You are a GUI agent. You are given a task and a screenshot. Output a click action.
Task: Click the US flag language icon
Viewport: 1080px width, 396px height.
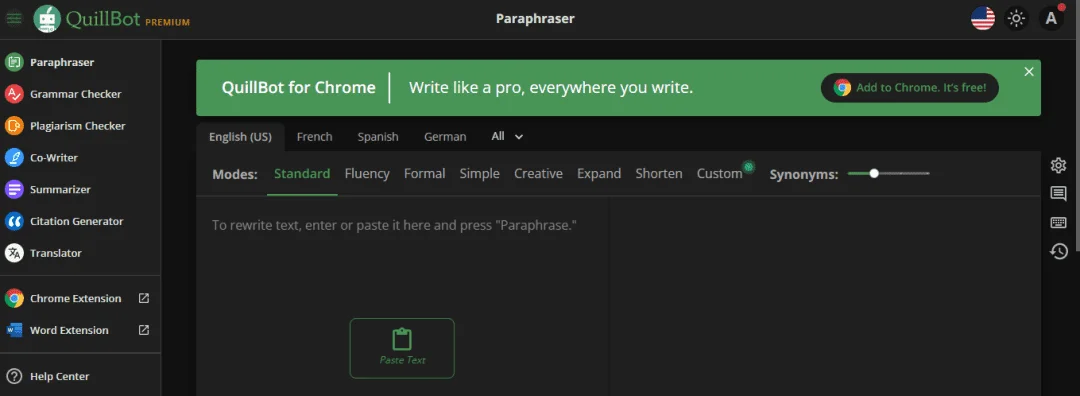tap(983, 19)
